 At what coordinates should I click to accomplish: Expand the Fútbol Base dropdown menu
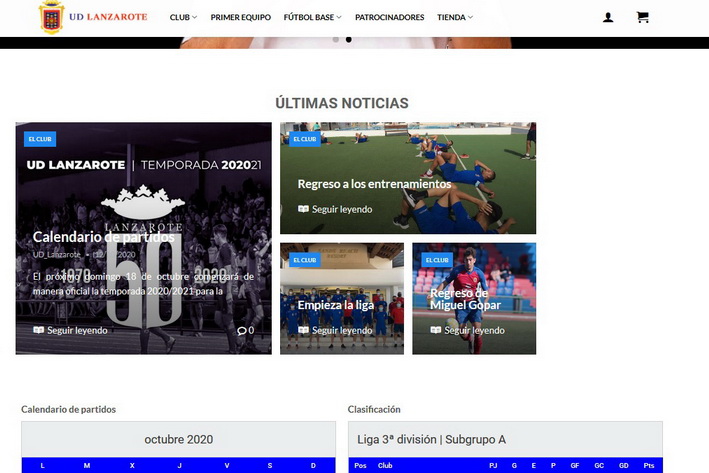coord(312,17)
